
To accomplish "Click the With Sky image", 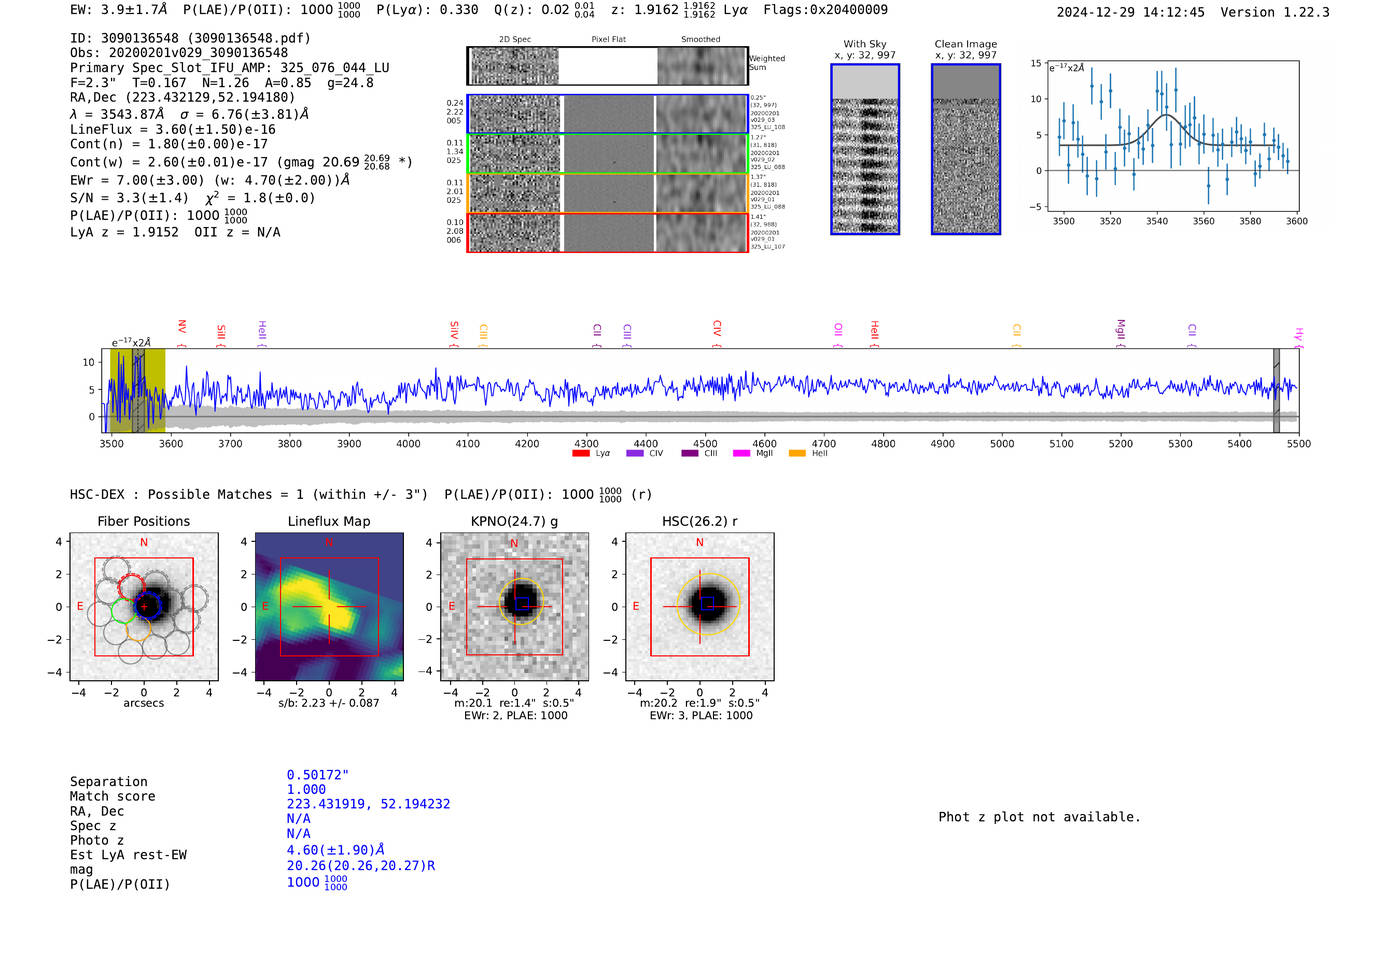I will coord(865,149).
